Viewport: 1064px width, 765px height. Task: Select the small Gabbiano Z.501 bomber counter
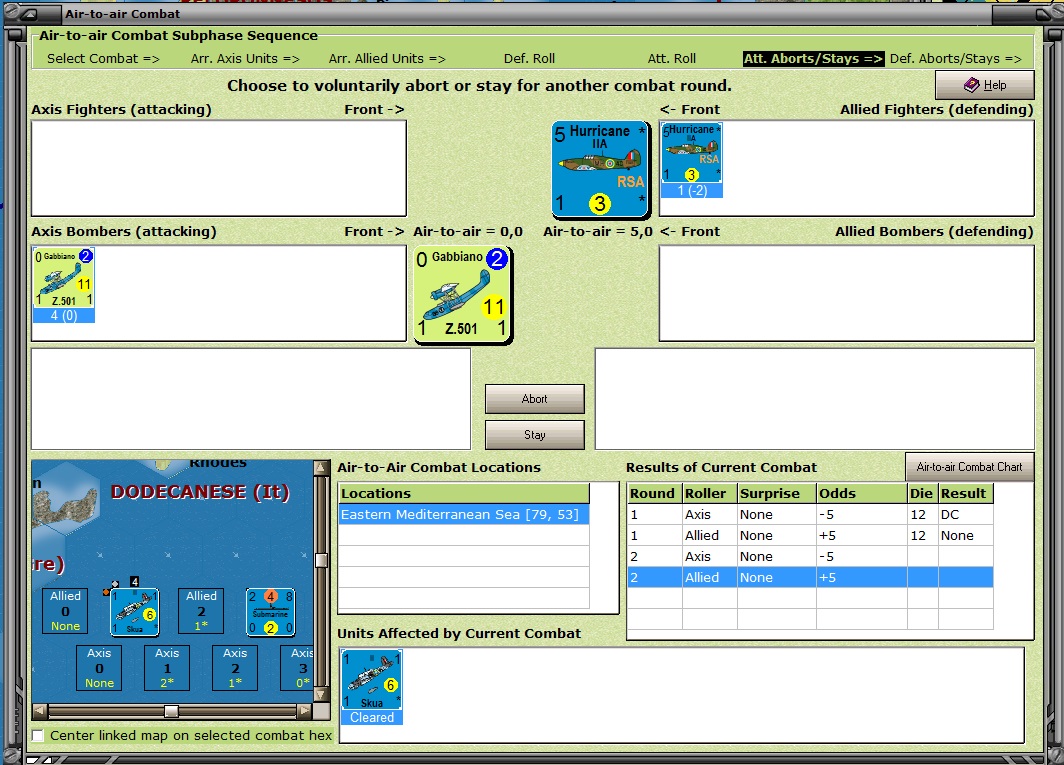(64, 285)
